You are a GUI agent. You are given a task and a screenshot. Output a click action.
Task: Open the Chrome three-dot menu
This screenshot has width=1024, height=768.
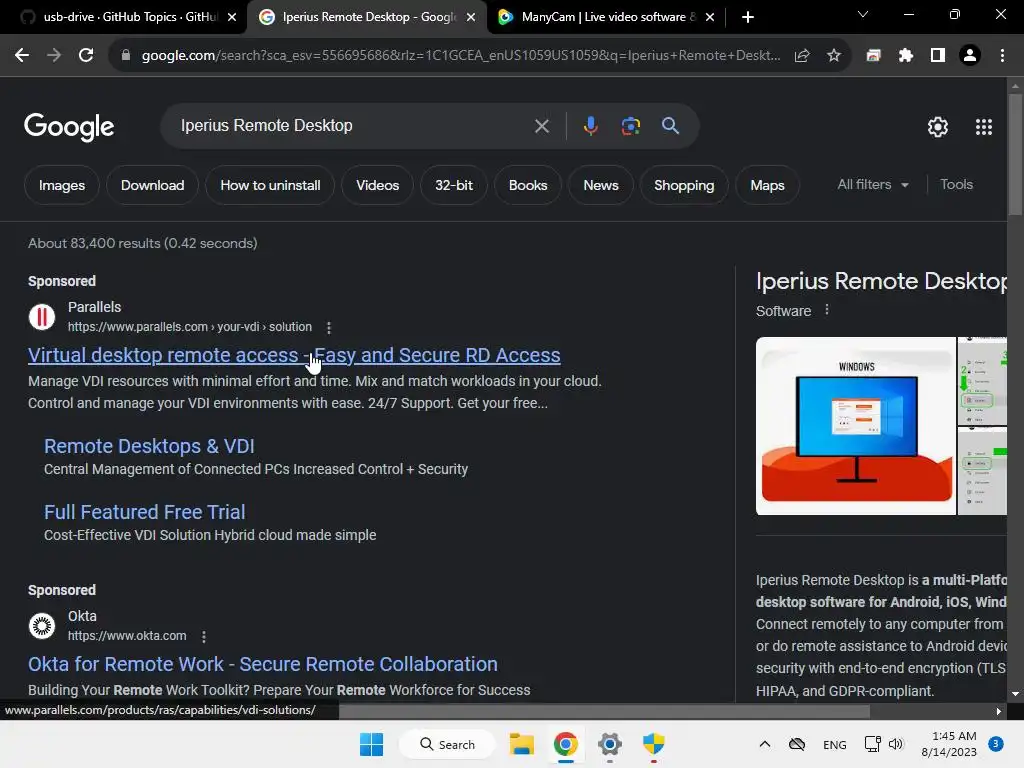(1002, 56)
